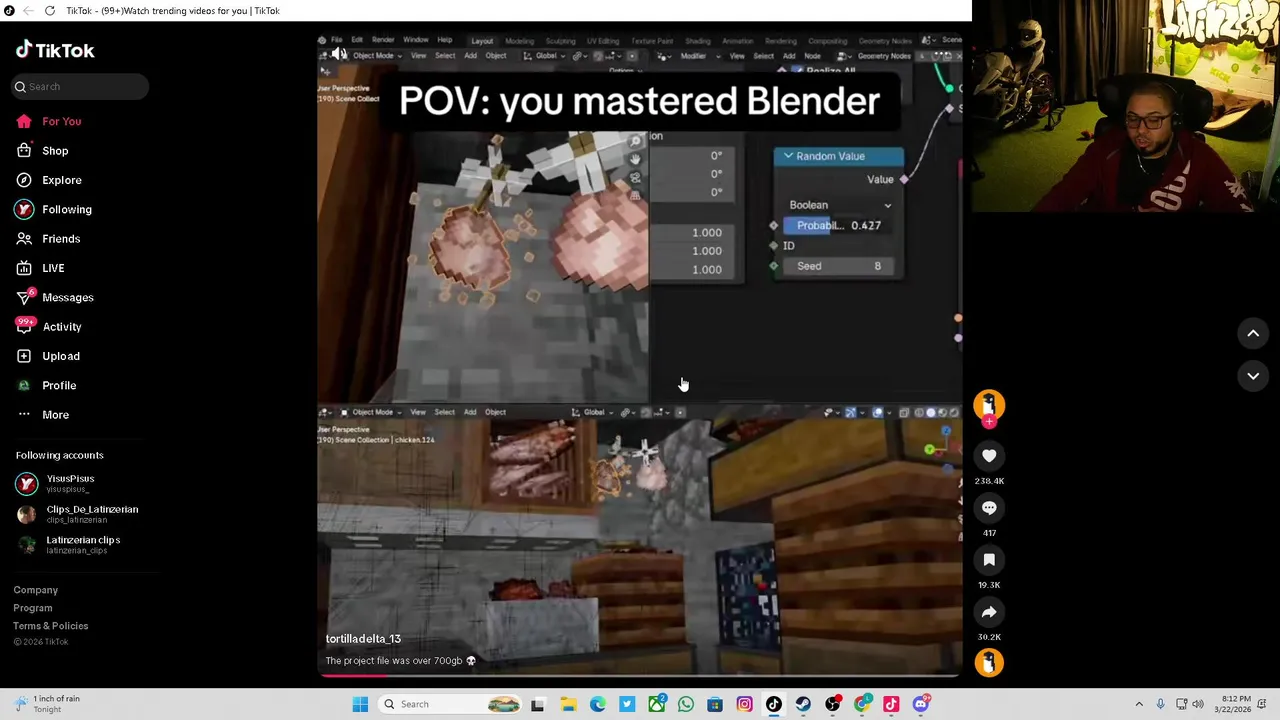Open Instagram from the taskbar
Screen dimensions: 1280x720
pyautogui.click(x=744, y=704)
